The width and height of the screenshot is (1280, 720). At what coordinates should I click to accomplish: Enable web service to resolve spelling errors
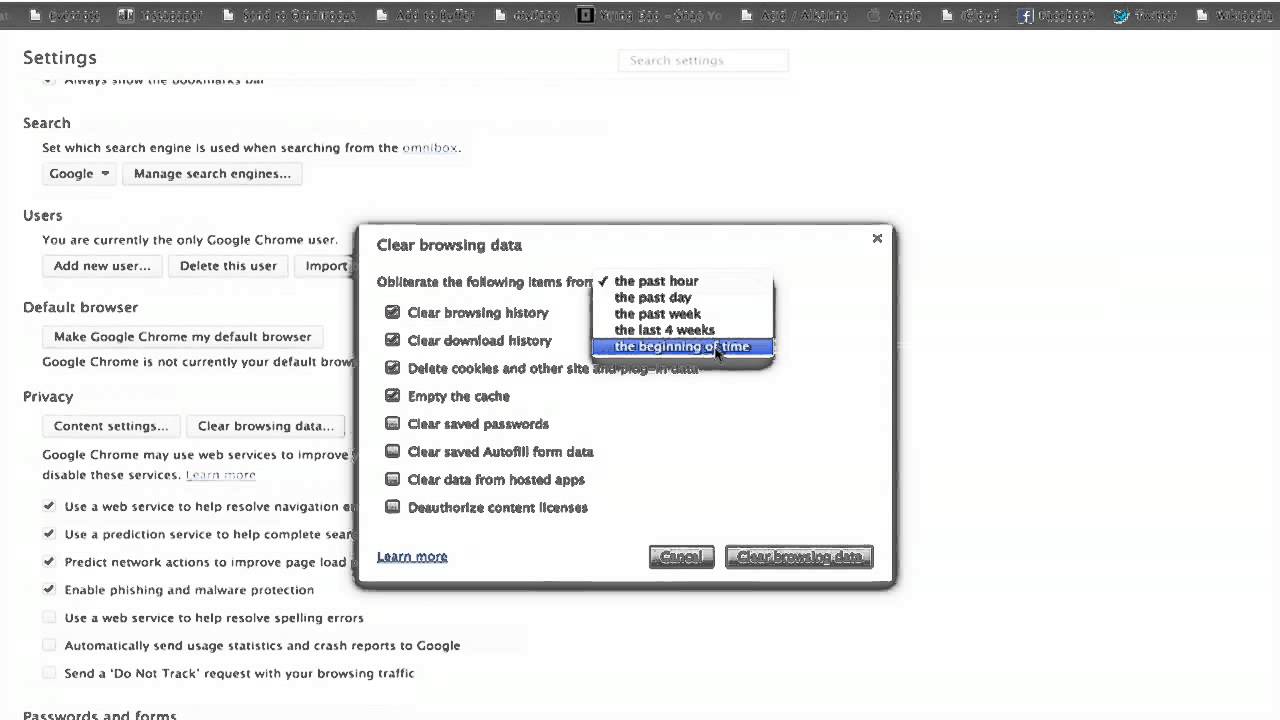point(49,618)
